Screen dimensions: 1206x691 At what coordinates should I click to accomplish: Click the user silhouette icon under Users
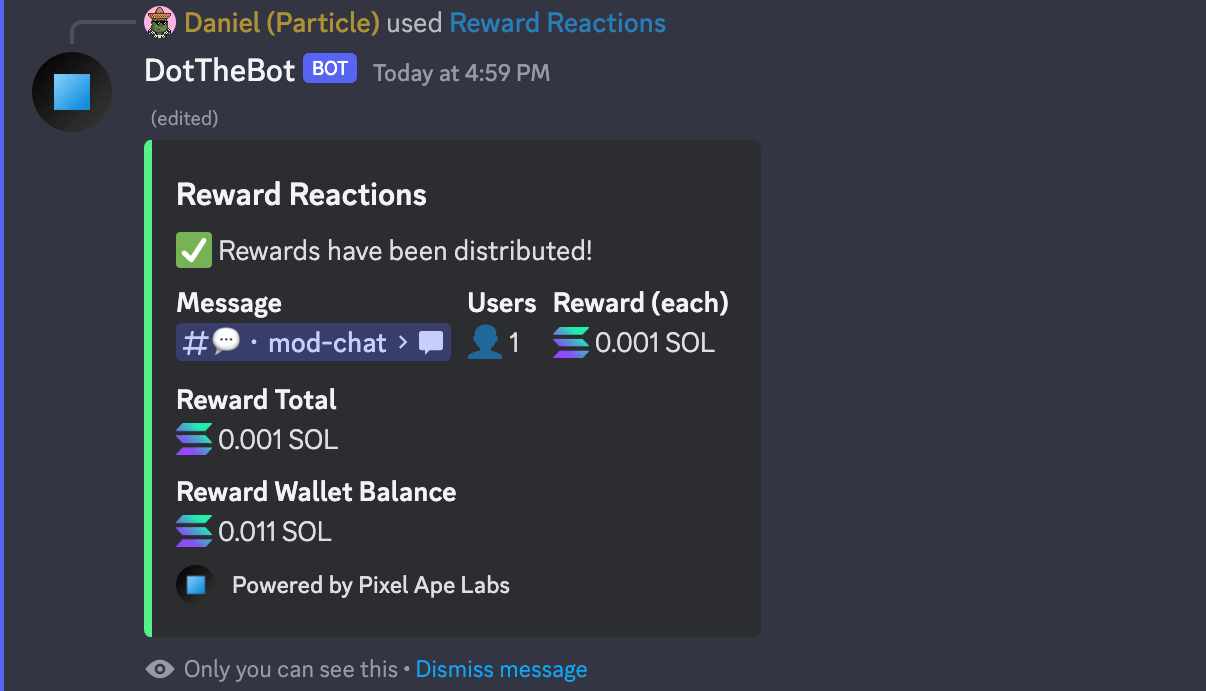(487, 342)
